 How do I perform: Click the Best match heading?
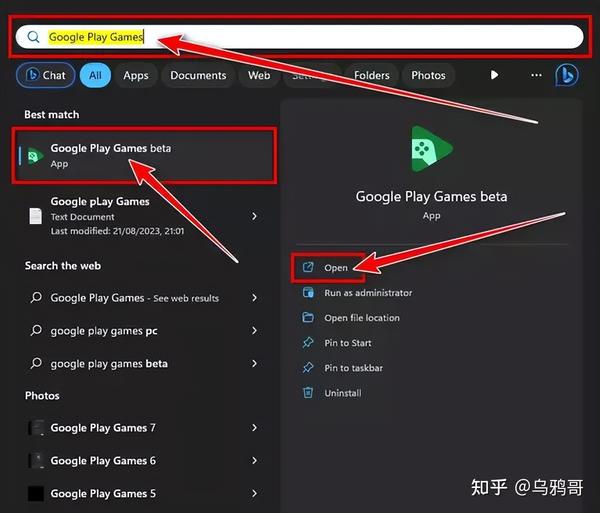tap(52, 115)
